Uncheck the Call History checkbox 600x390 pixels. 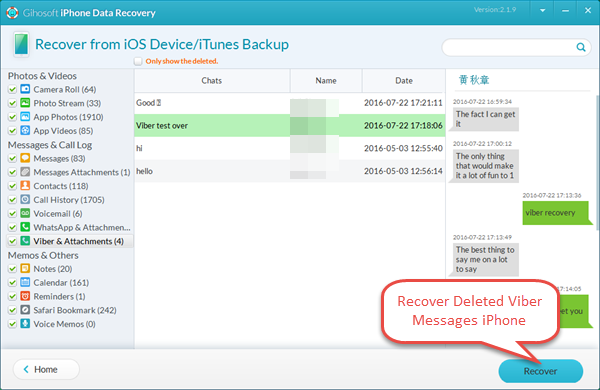[x=12, y=199]
